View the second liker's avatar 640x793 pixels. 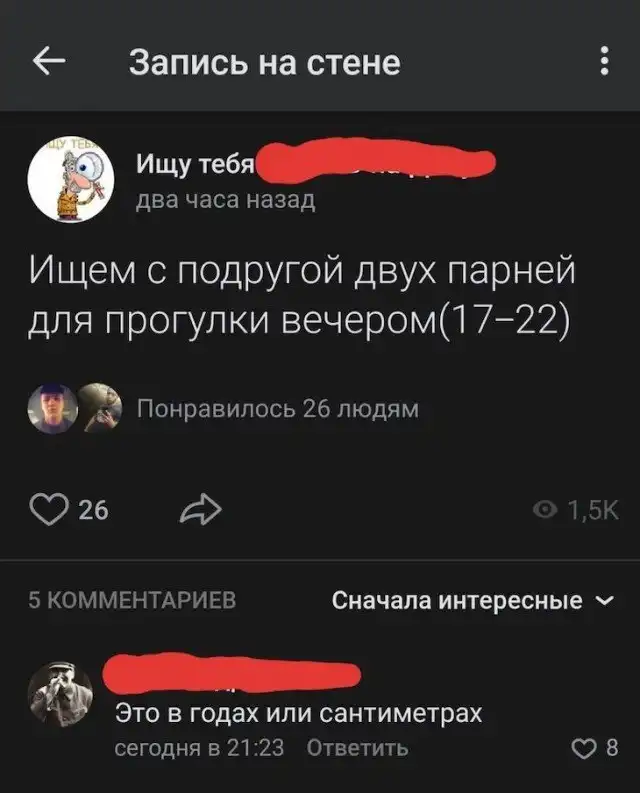point(101,408)
